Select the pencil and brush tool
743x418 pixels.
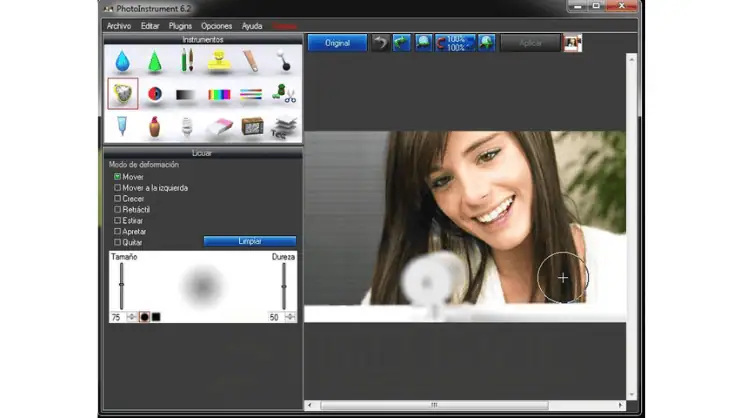pyautogui.click(x=187, y=61)
